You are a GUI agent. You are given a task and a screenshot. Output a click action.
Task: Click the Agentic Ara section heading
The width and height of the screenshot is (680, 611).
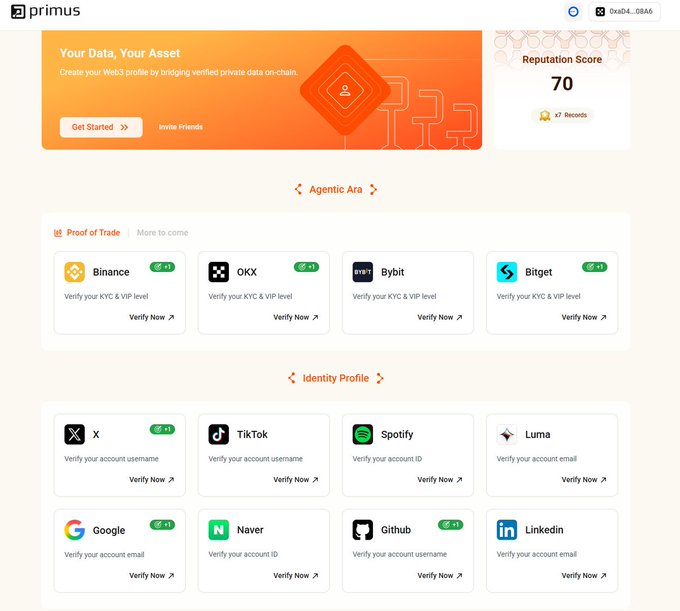point(336,190)
